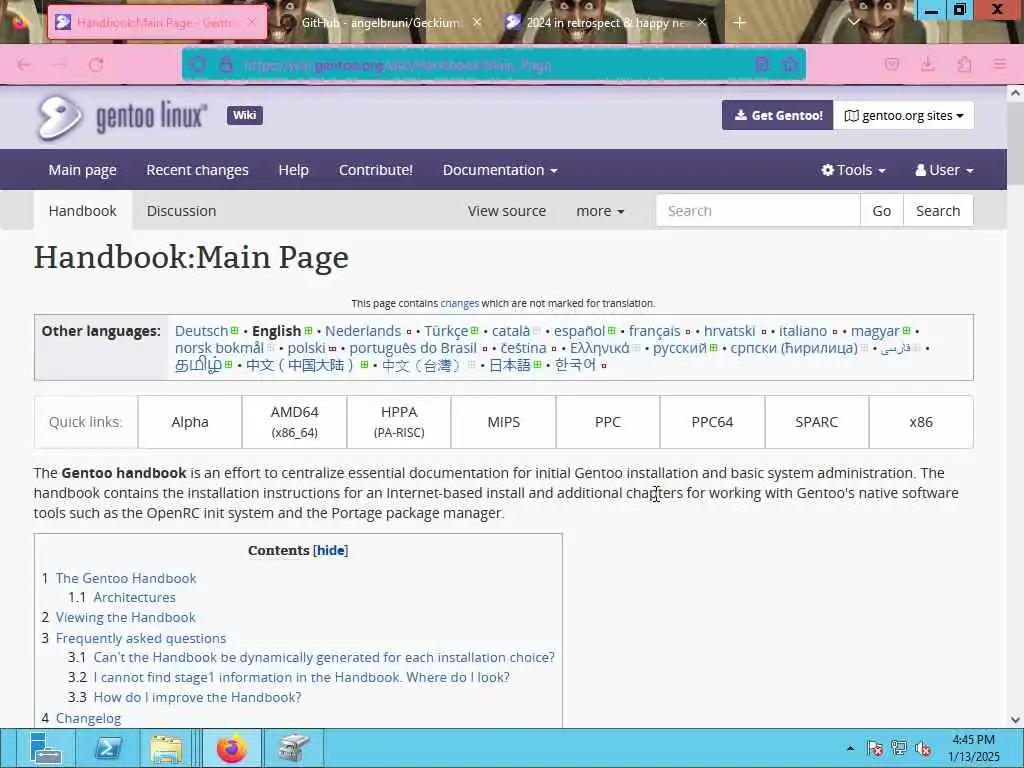Expand the more actions dropdown
Screen dimensions: 1024x768
(x=600, y=211)
